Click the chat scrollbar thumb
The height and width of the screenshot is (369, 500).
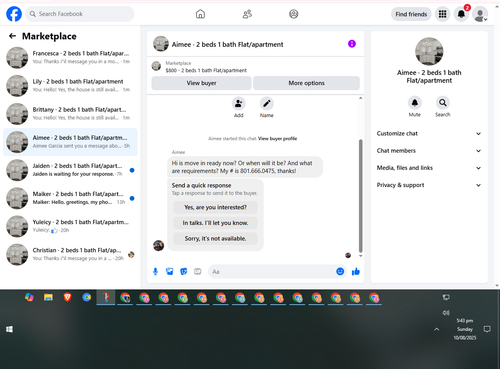(x=360, y=196)
